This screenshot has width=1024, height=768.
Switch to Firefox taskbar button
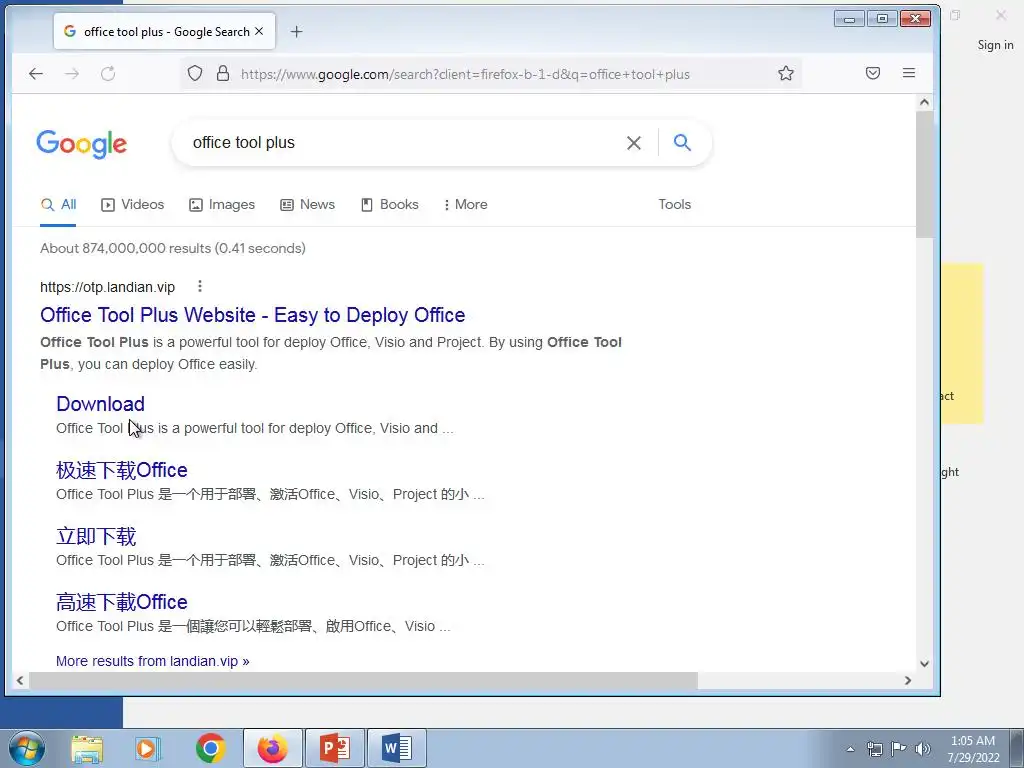click(x=272, y=748)
